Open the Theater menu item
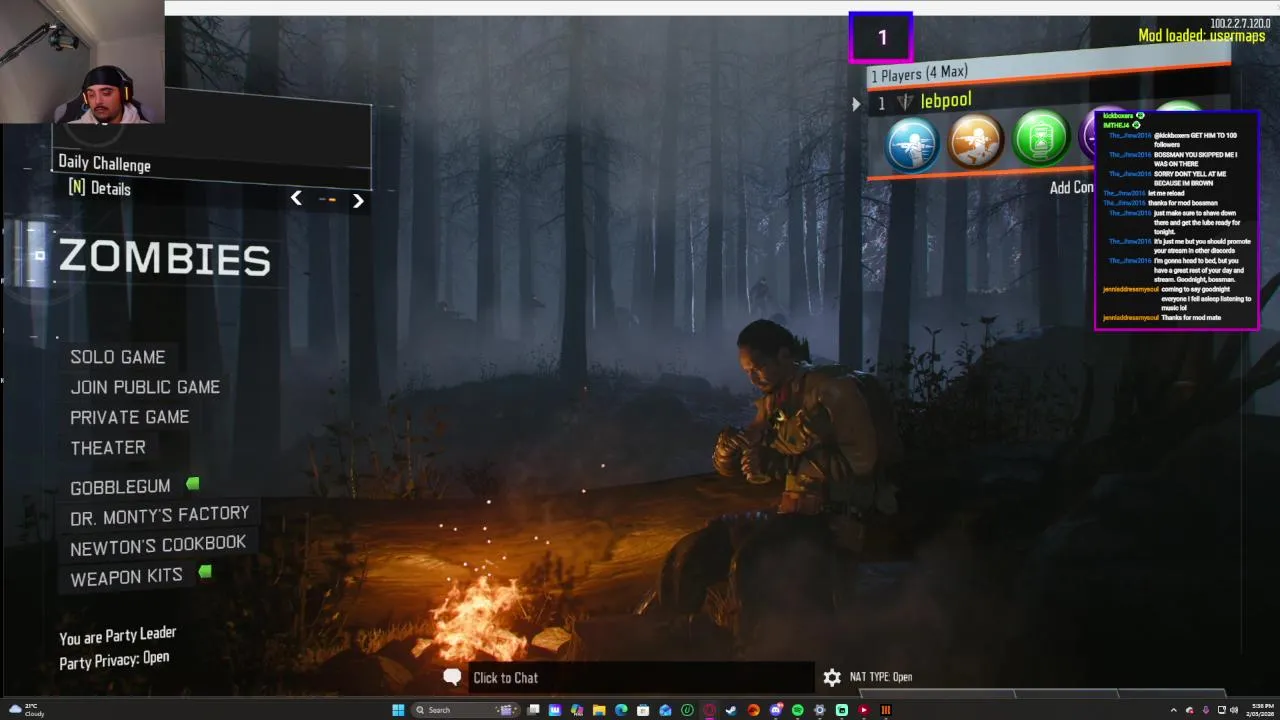Image resolution: width=1280 pixels, height=720 pixels. click(108, 448)
